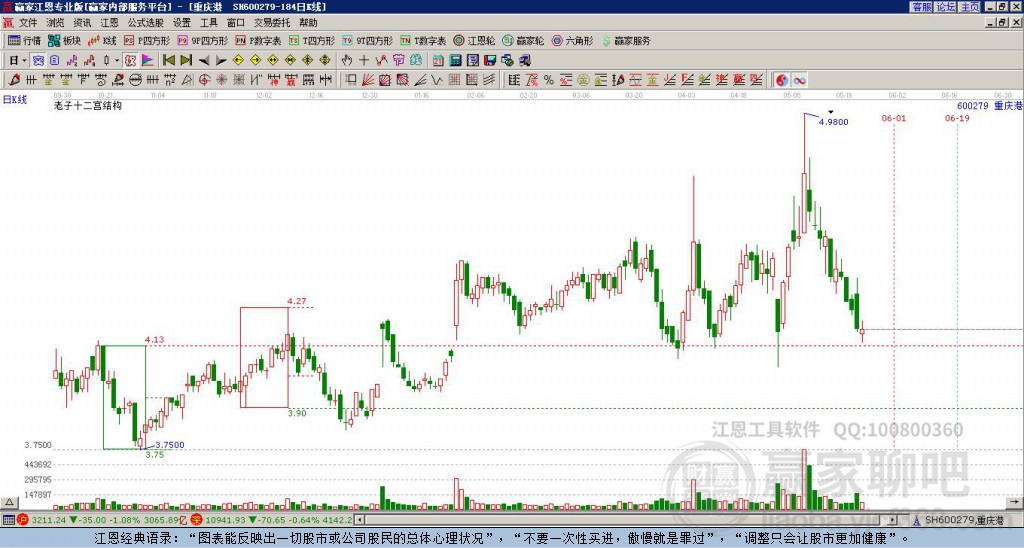
Task: Select the red fan lines tool
Action: (x=368, y=80)
